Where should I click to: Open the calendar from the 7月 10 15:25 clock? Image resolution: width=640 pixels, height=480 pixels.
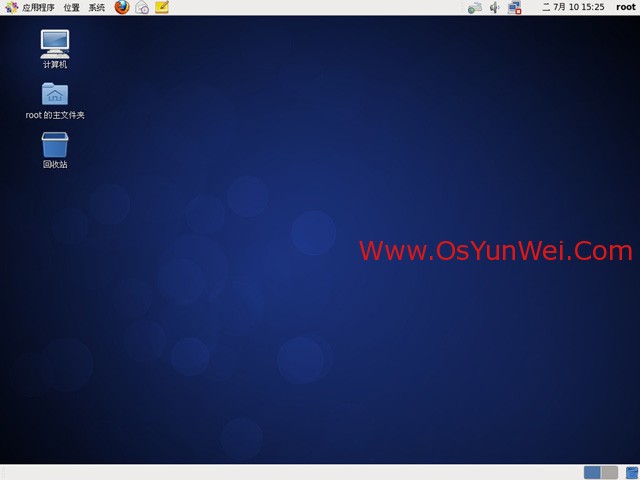(x=573, y=7)
